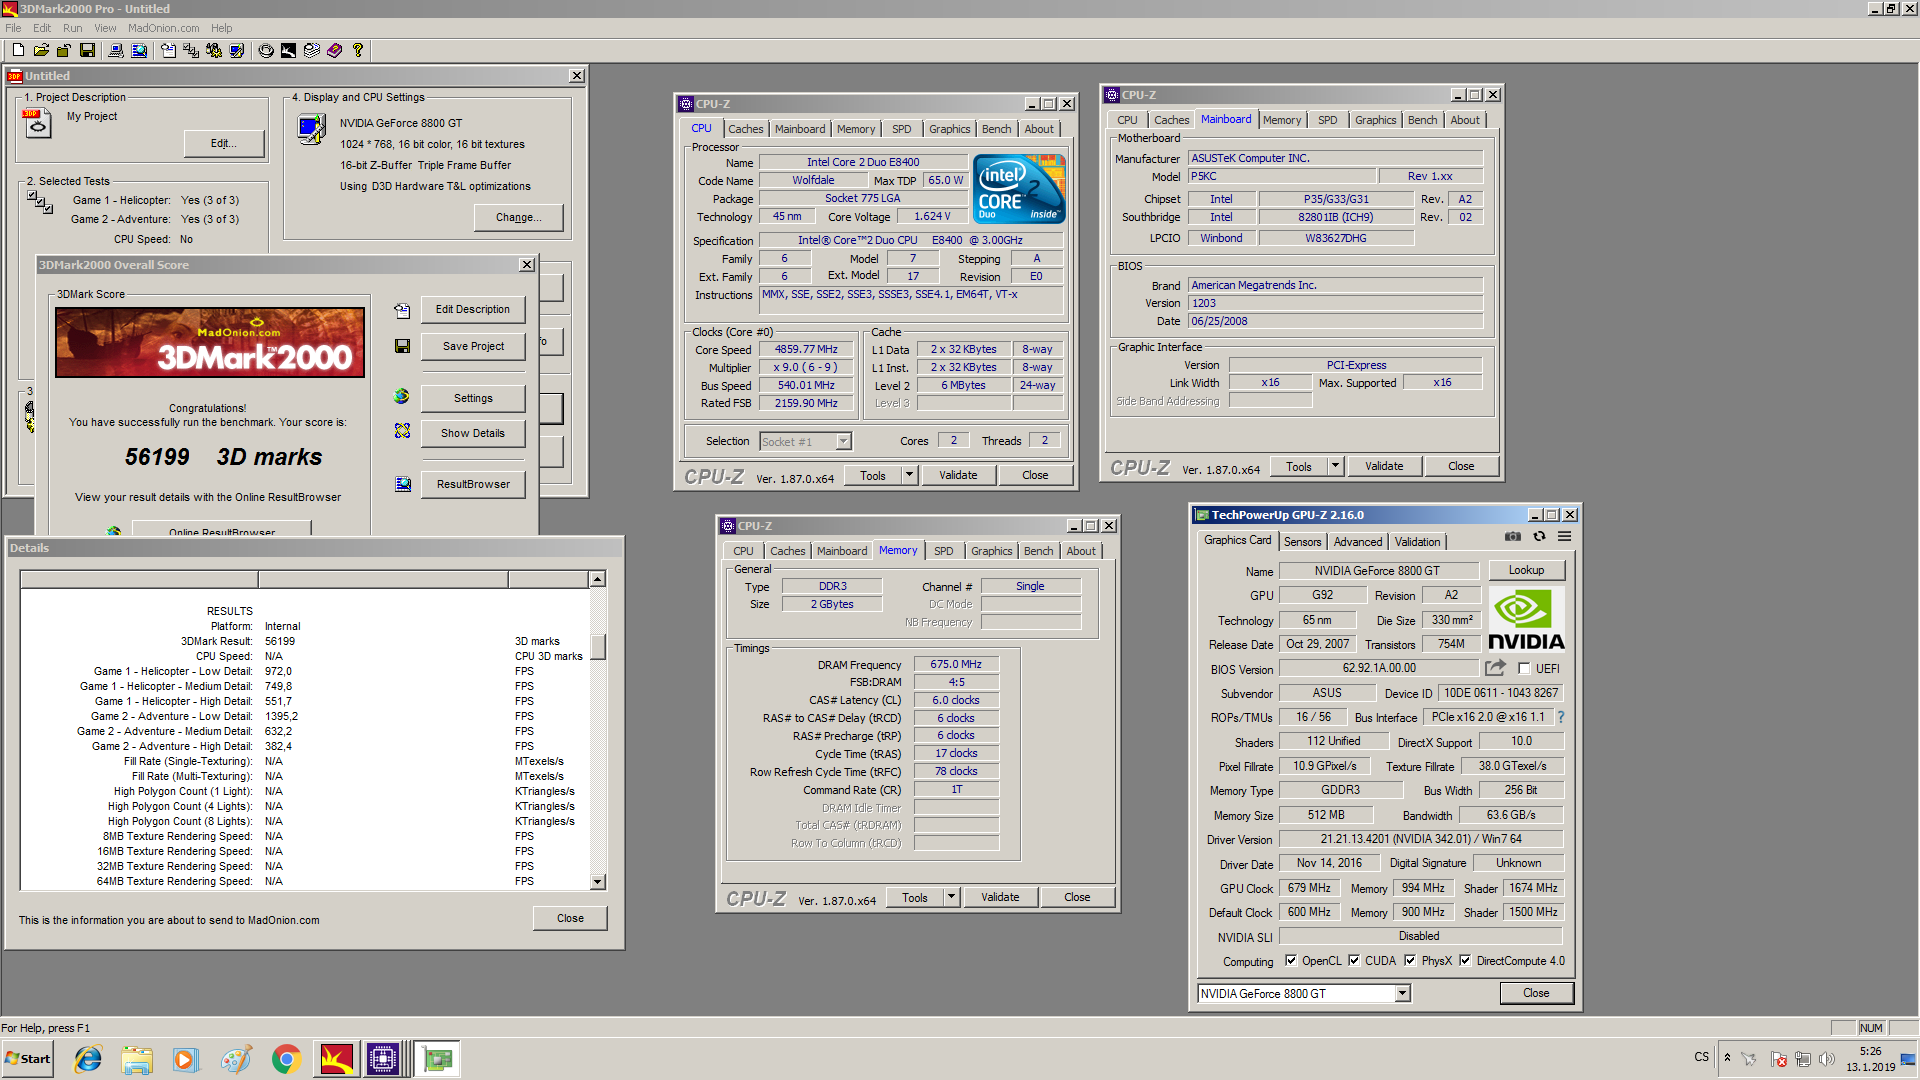Click the 3DMark2000 banner image

(x=210, y=342)
